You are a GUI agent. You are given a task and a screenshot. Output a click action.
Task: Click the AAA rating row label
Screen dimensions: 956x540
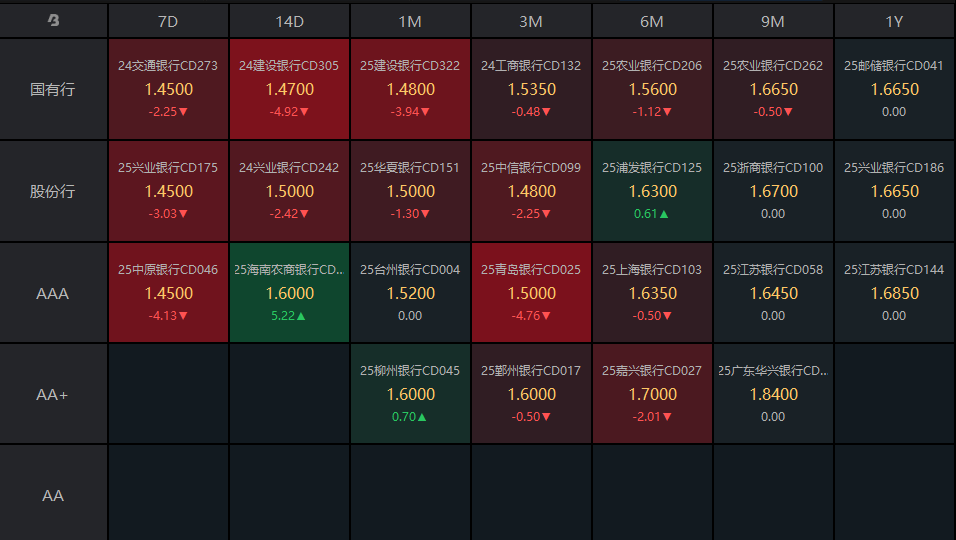54,293
